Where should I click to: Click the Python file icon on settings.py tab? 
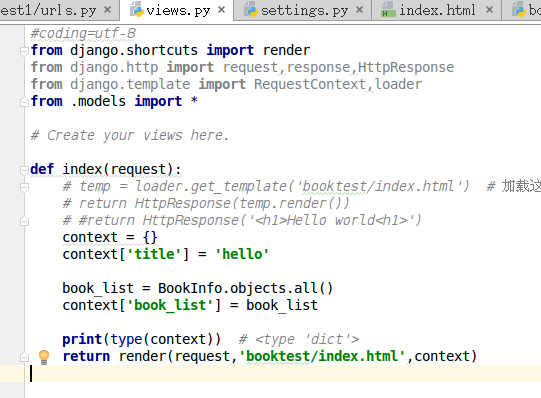pyautogui.click(x=251, y=10)
